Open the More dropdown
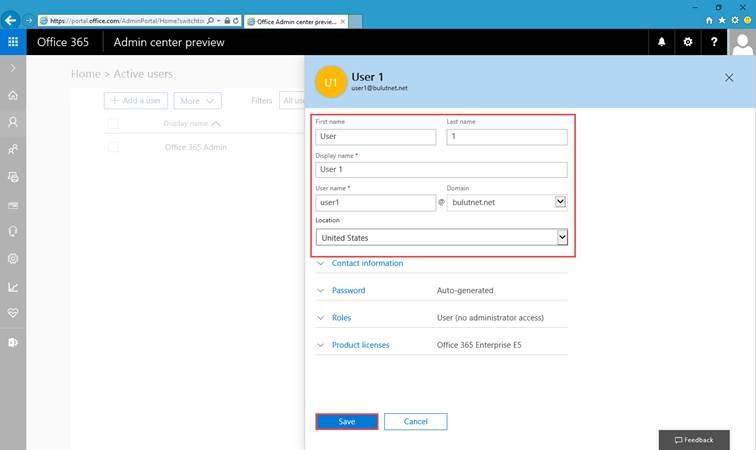The height and width of the screenshot is (450, 756). click(198, 101)
